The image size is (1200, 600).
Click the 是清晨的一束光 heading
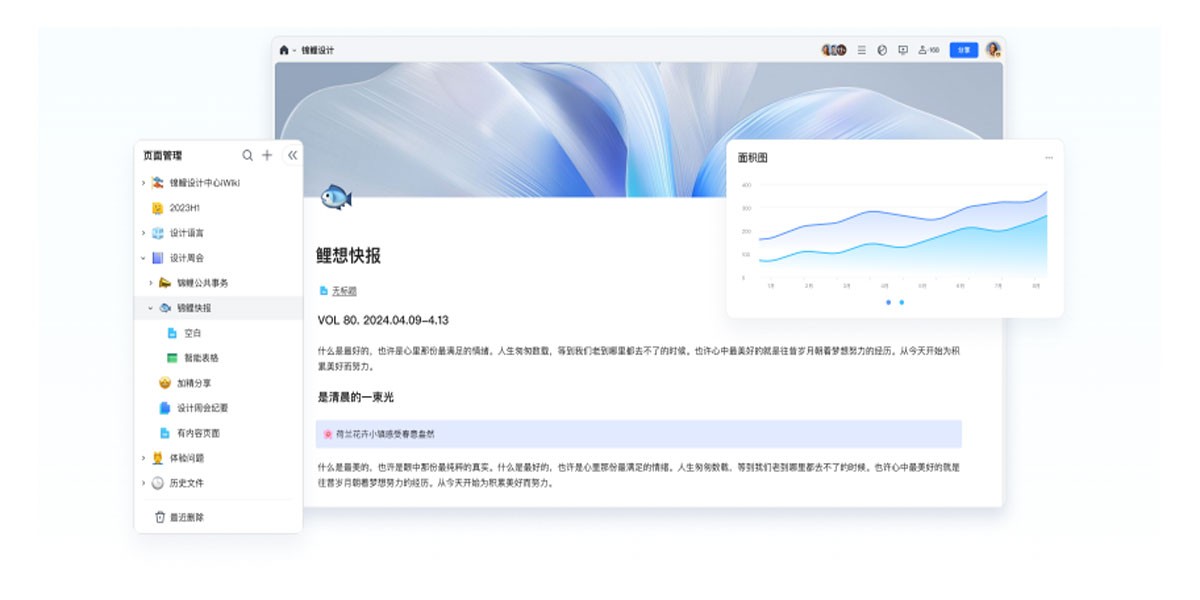(x=356, y=397)
